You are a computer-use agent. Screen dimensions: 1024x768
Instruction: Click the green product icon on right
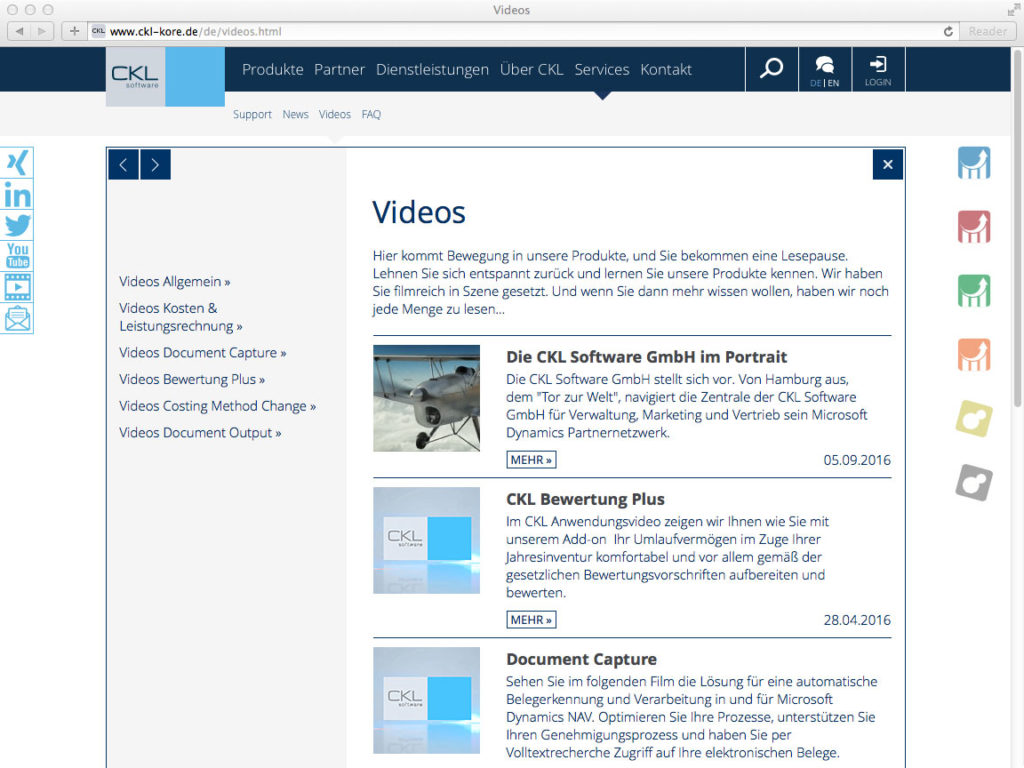pyautogui.click(x=974, y=291)
